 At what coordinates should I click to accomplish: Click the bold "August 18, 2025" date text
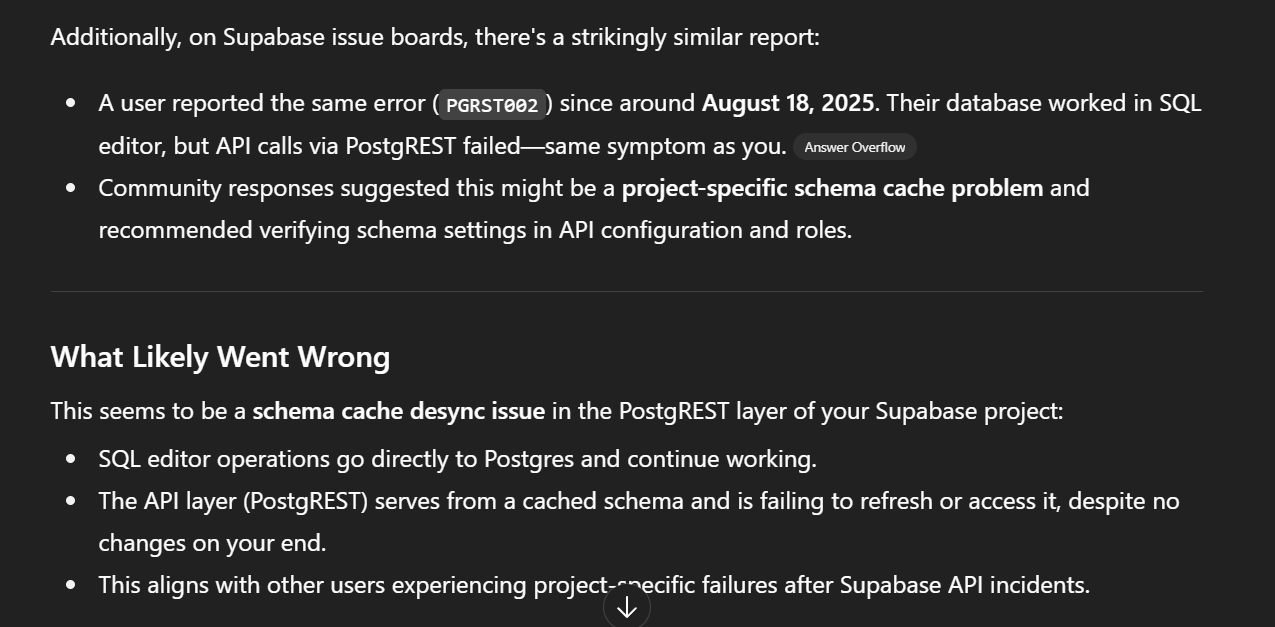788,103
